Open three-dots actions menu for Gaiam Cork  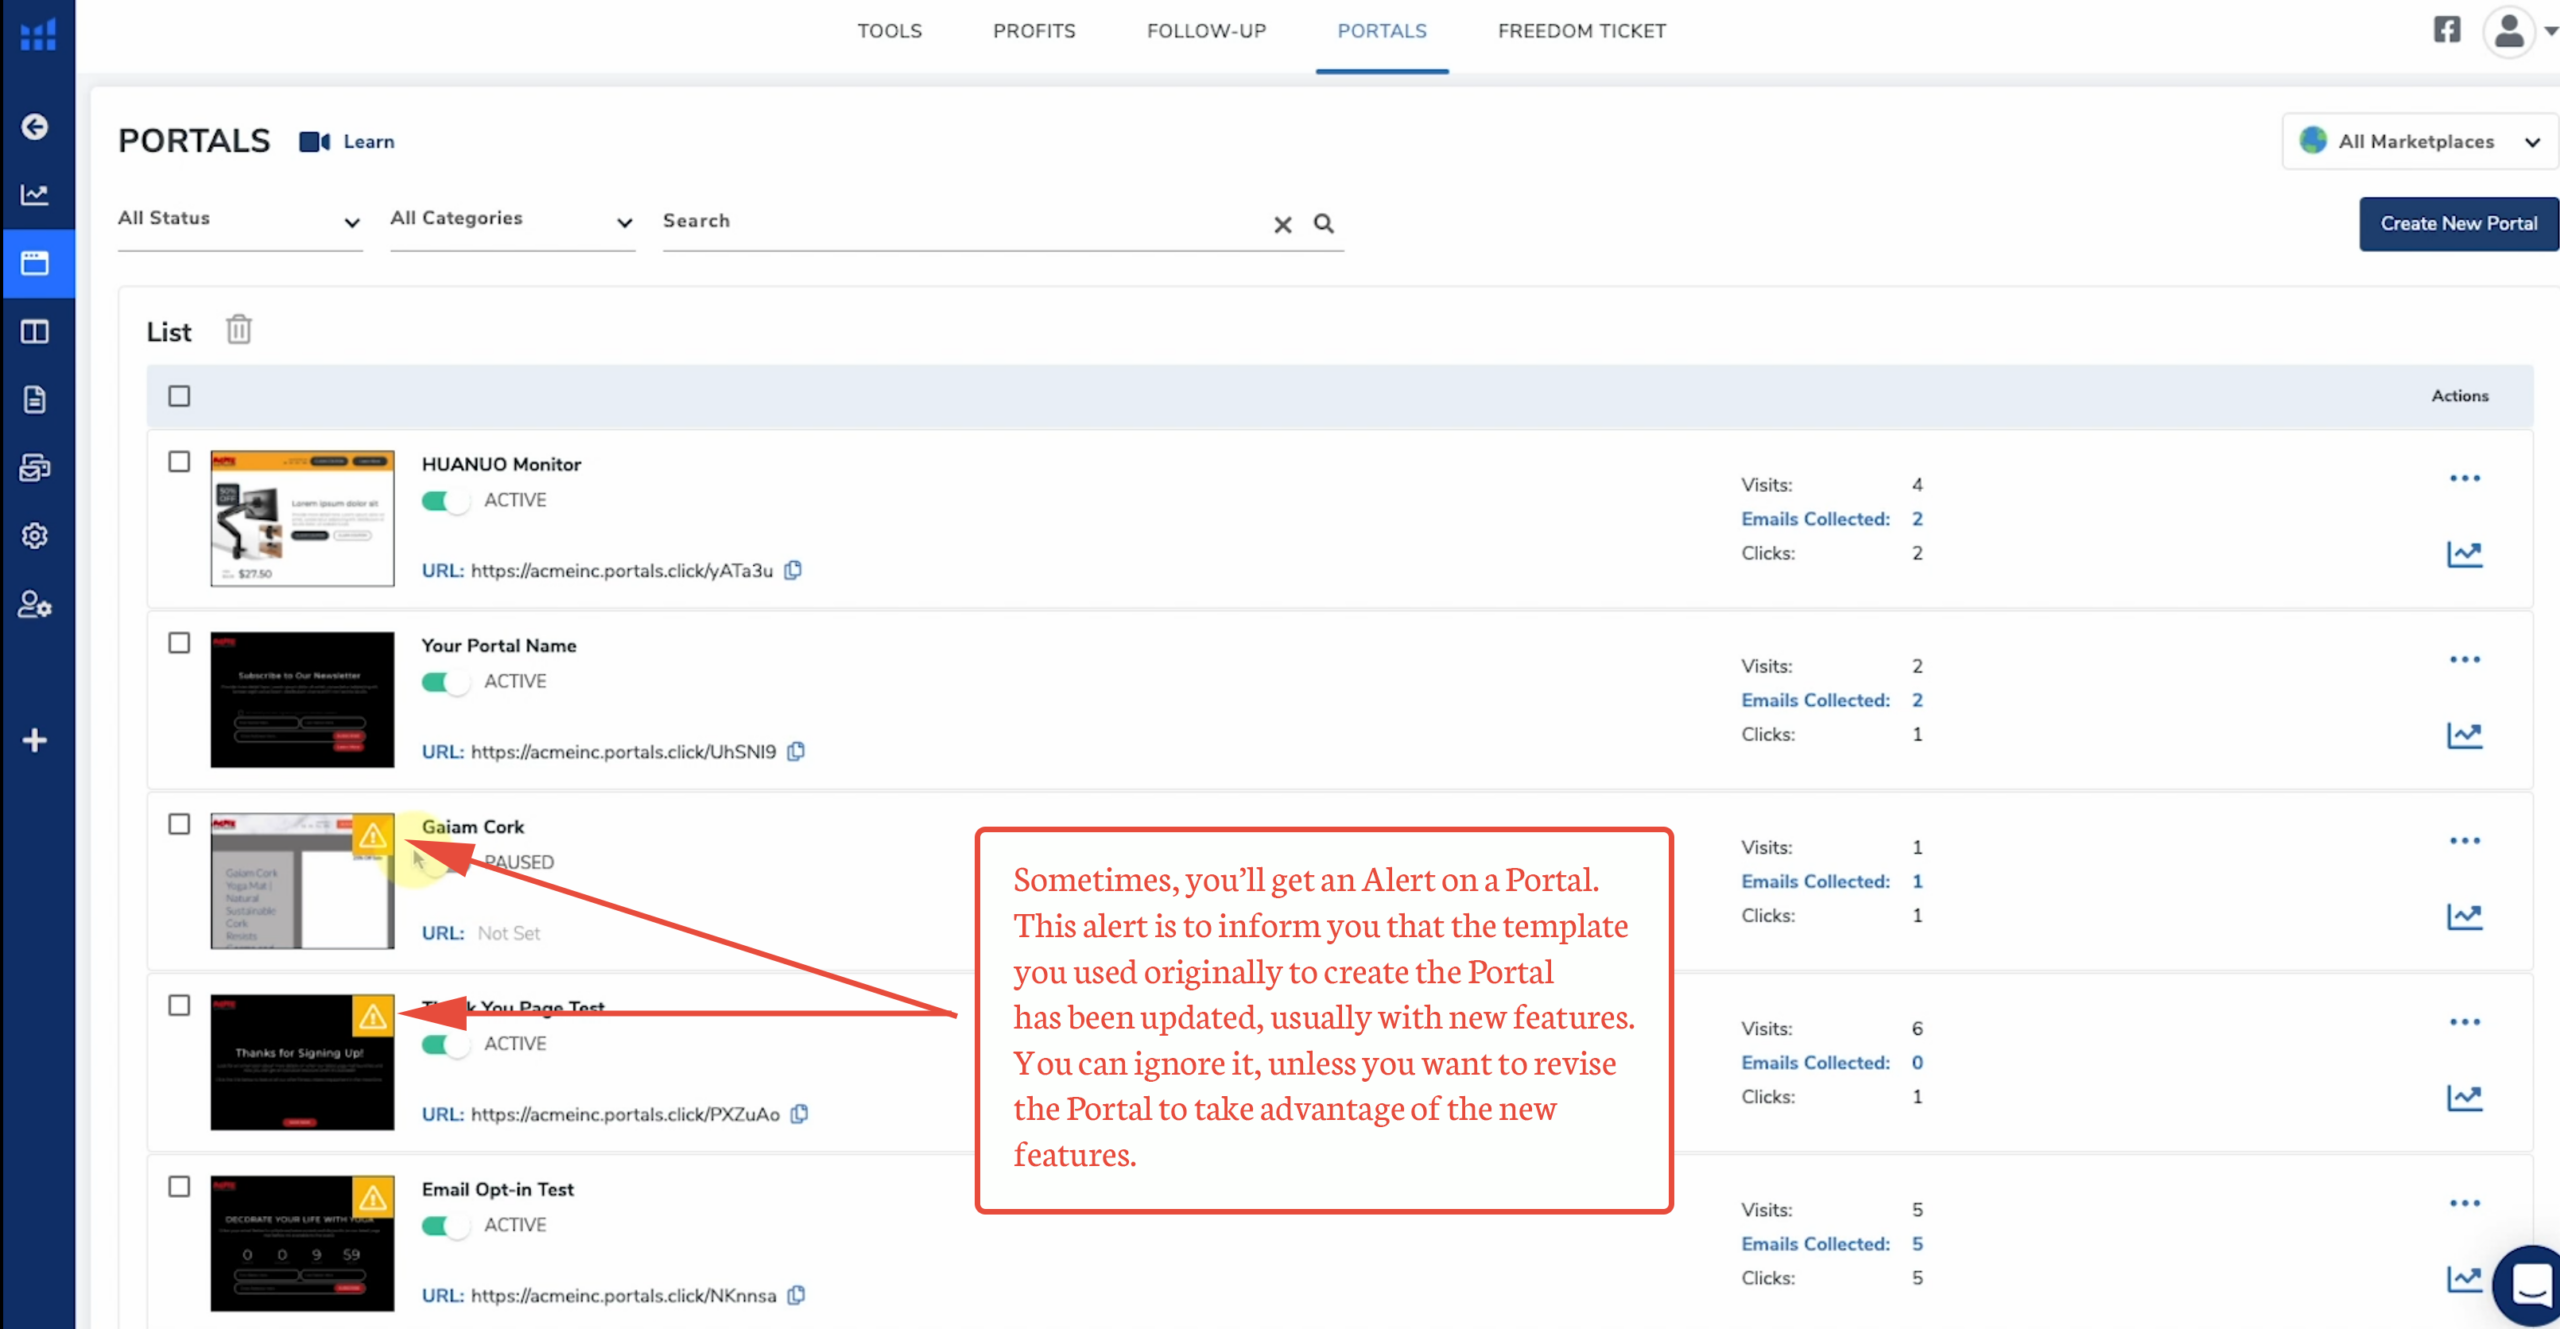tap(2464, 841)
